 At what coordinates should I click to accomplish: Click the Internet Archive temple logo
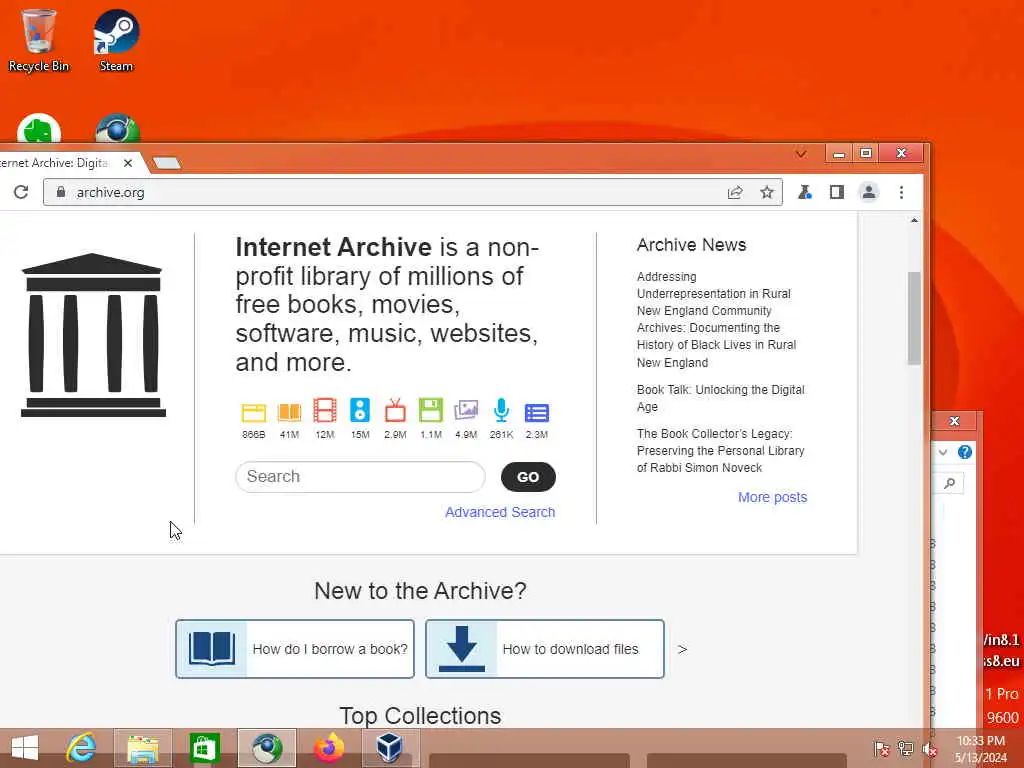coord(93,334)
